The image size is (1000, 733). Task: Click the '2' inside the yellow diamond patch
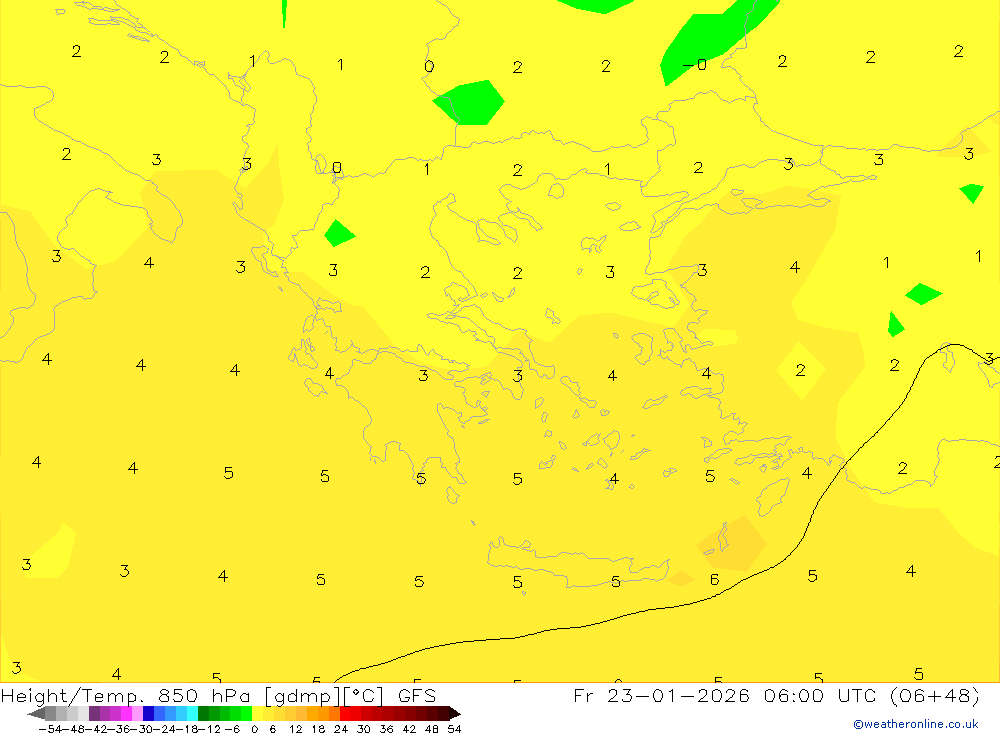tap(800, 370)
